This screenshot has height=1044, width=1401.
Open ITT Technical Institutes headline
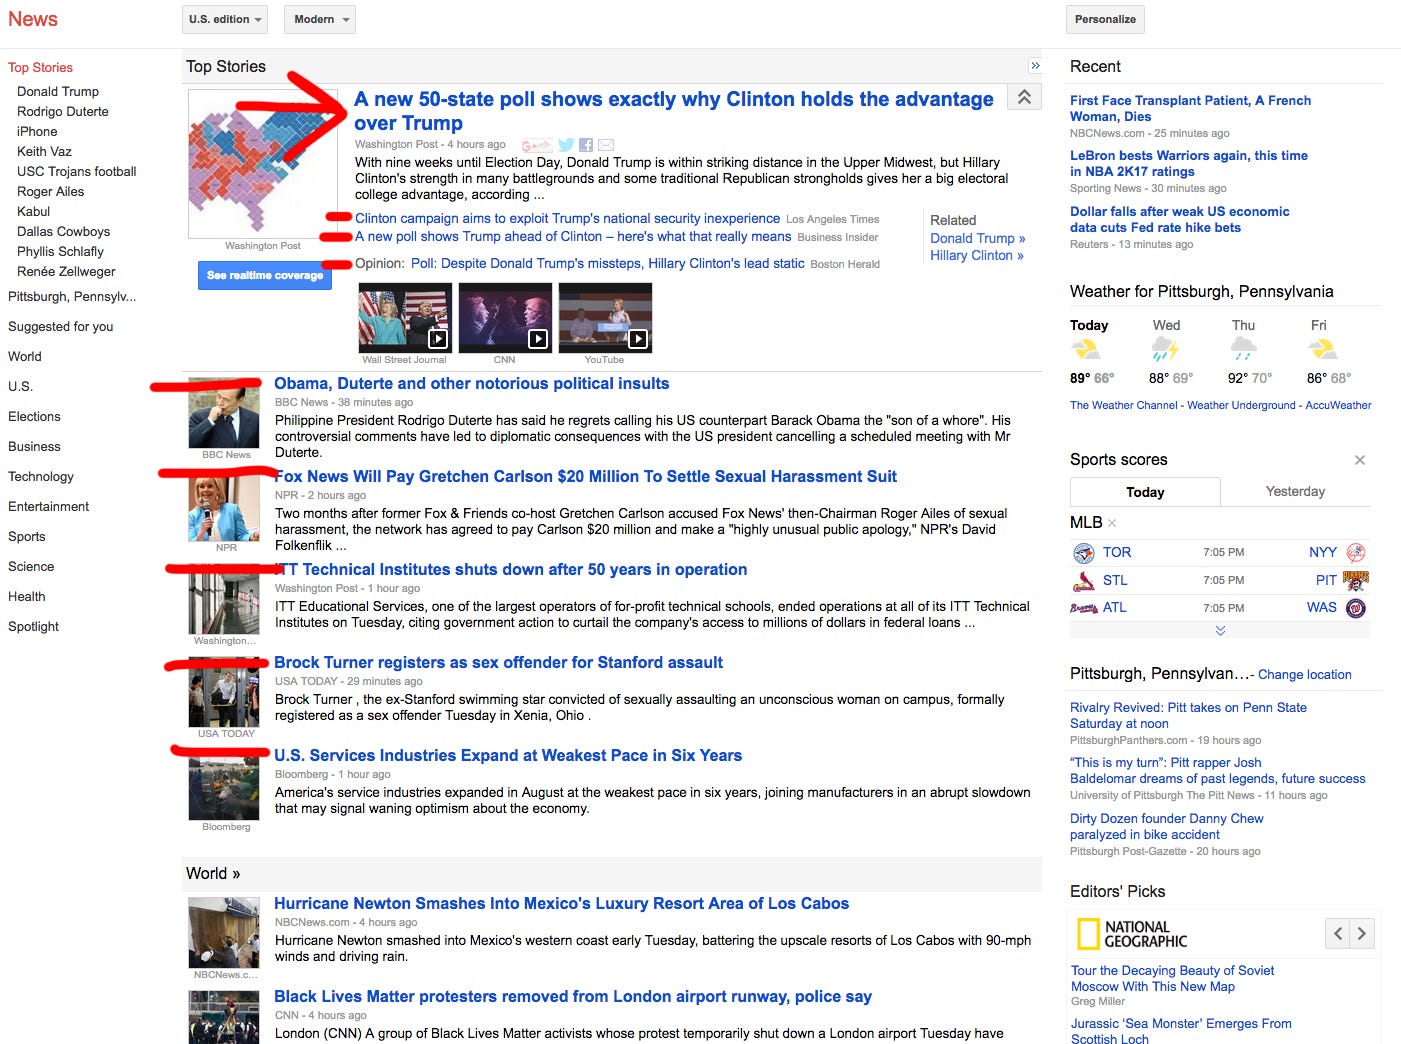click(511, 570)
